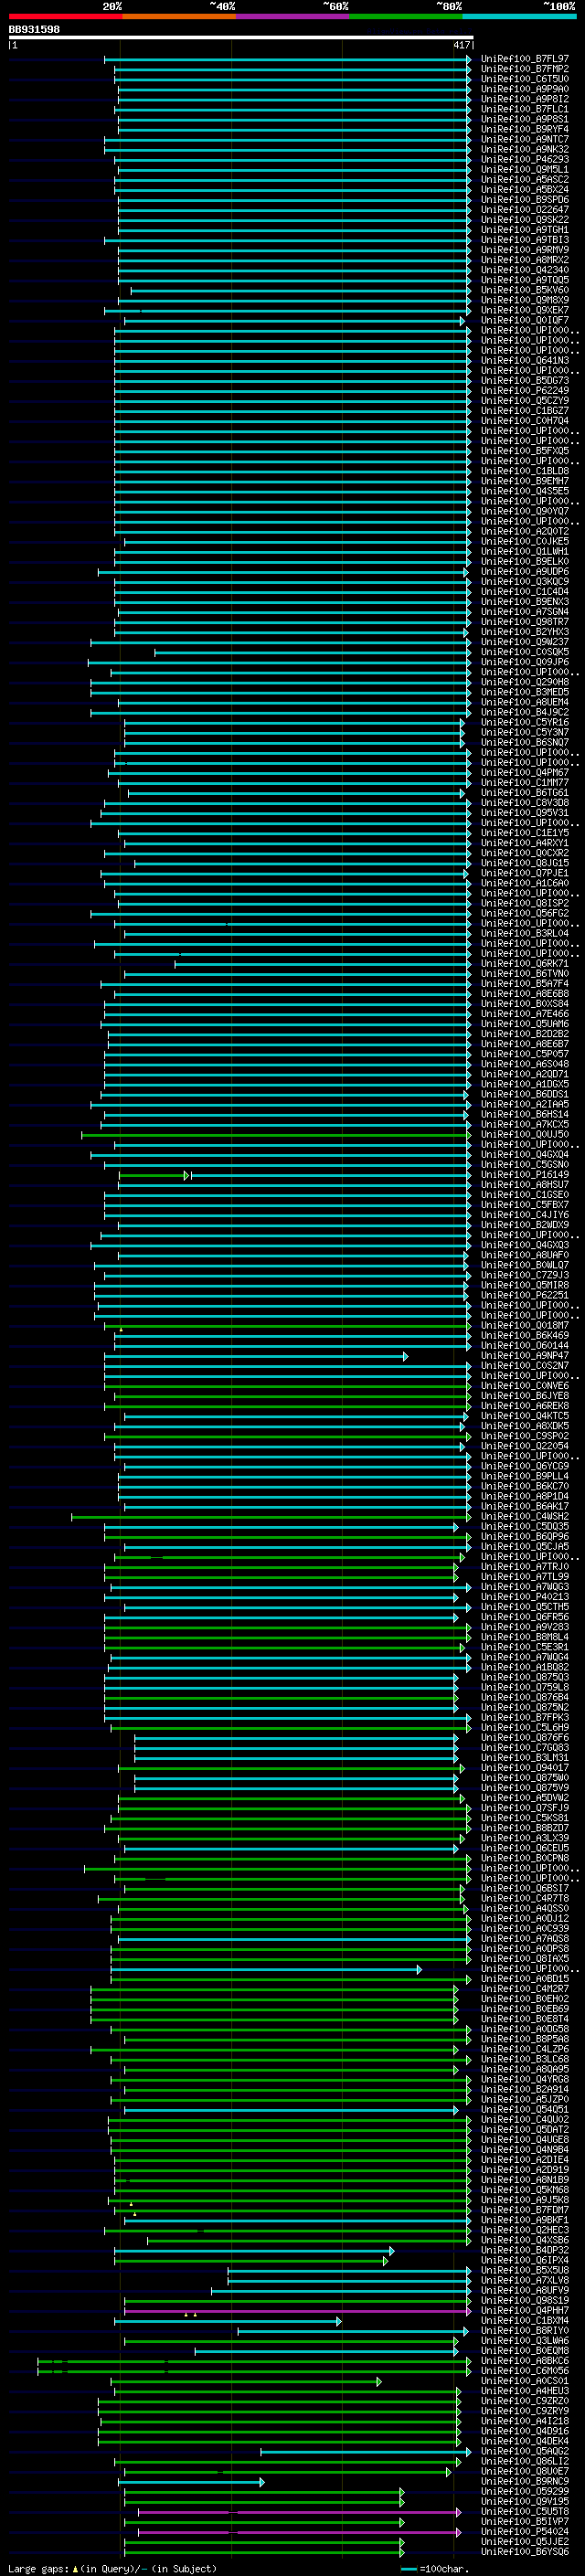Open hit UniRef100_Q9XEK7
The height and width of the screenshot is (2576, 585).
524,310
